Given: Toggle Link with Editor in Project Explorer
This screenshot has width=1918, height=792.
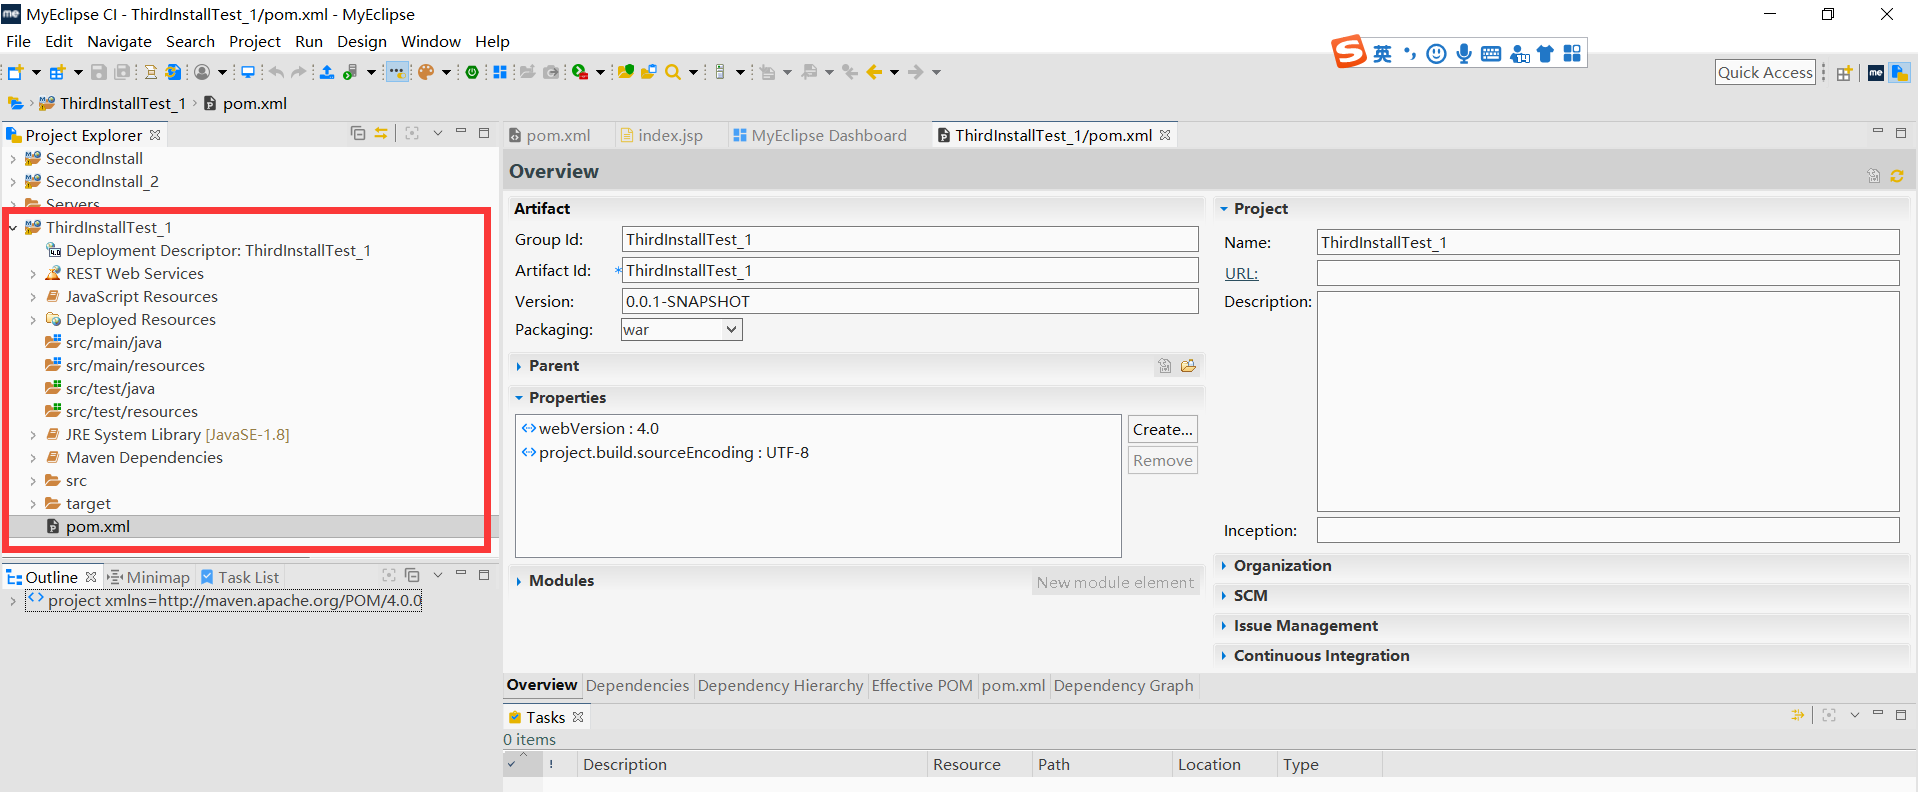Looking at the screenshot, I should (381, 133).
